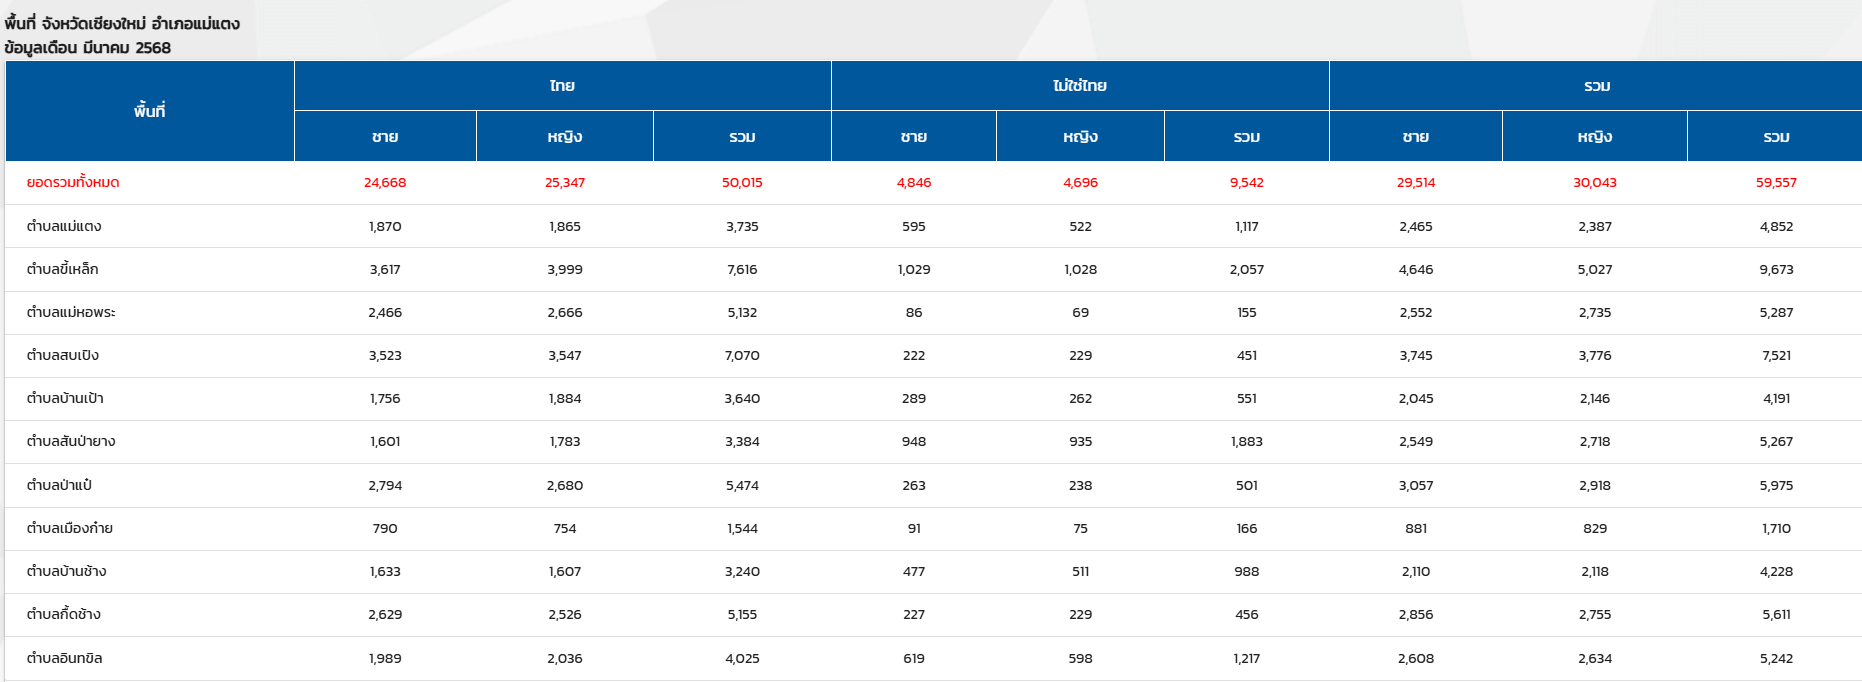Select the หญิง subheader under ไม่ใช่ไทย

click(x=1080, y=137)
